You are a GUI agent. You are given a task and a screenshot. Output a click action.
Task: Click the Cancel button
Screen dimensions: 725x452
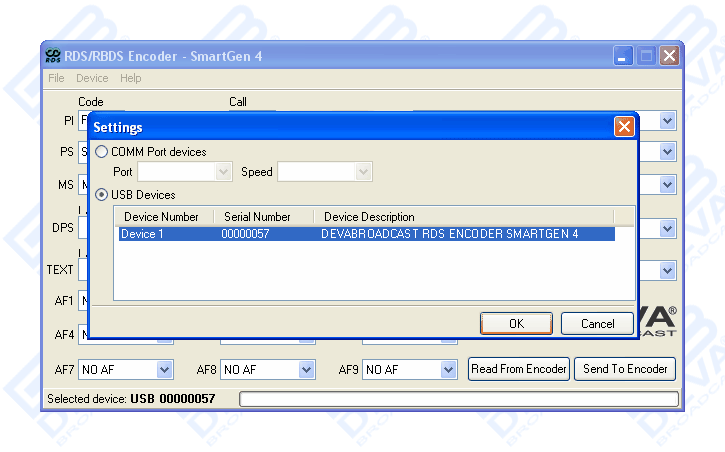pos(597,323)
